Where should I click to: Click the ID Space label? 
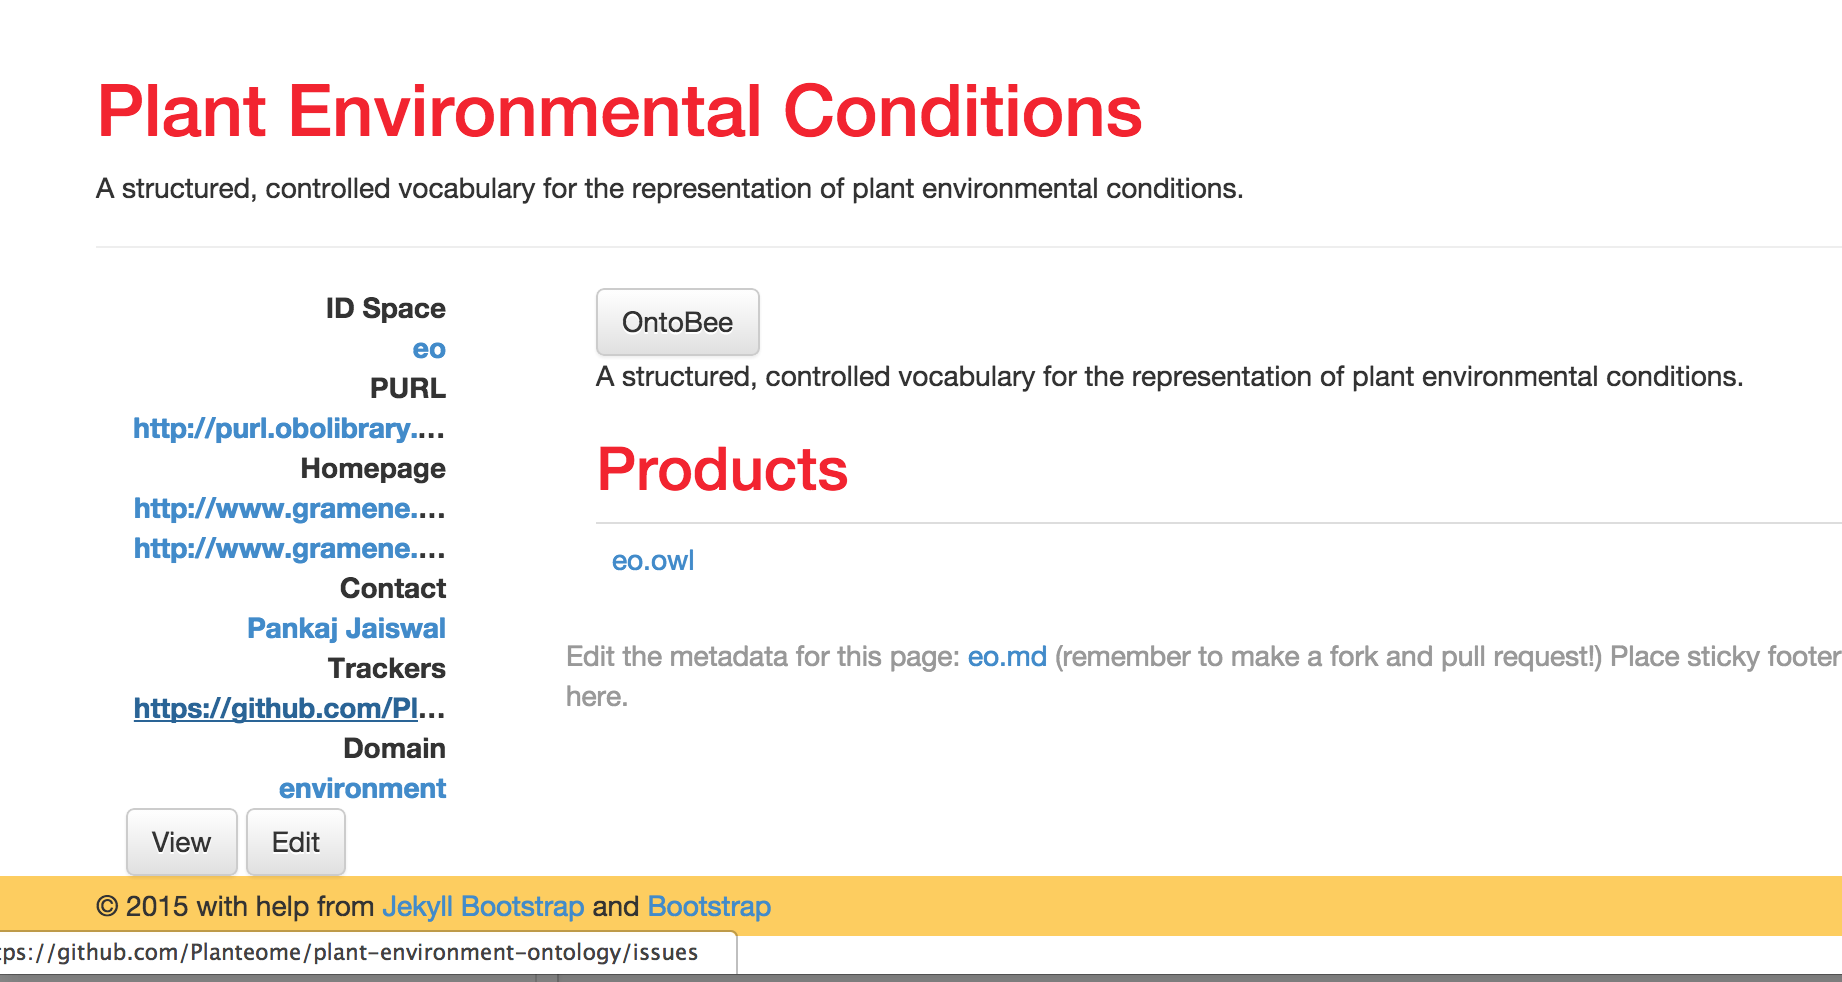(385, 309)
